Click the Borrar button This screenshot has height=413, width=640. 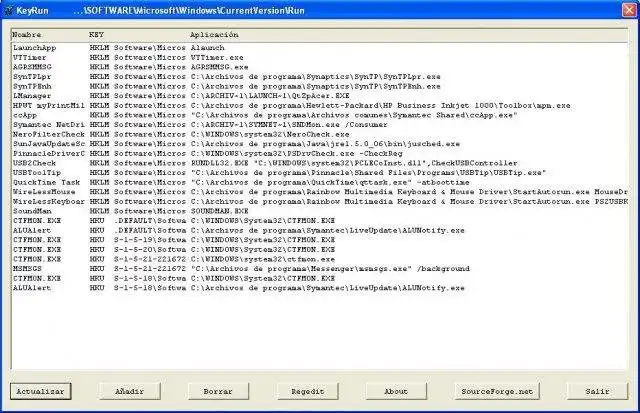[x=218, y=391]
